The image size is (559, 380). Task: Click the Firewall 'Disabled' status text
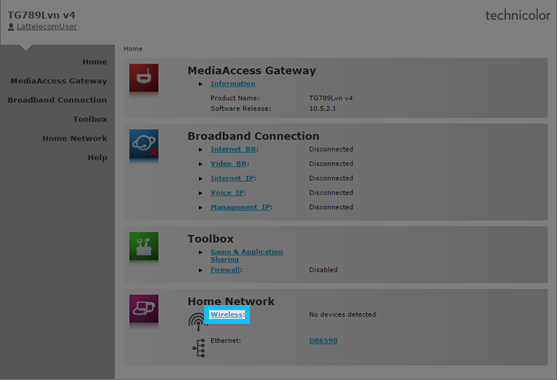[323, 270]
